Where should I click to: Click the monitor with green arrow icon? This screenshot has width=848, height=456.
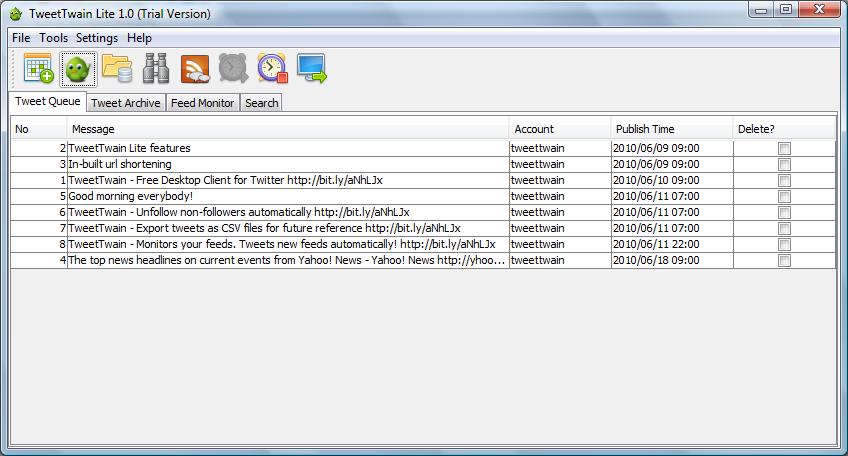pyautogui.click(x=312, y=69)
